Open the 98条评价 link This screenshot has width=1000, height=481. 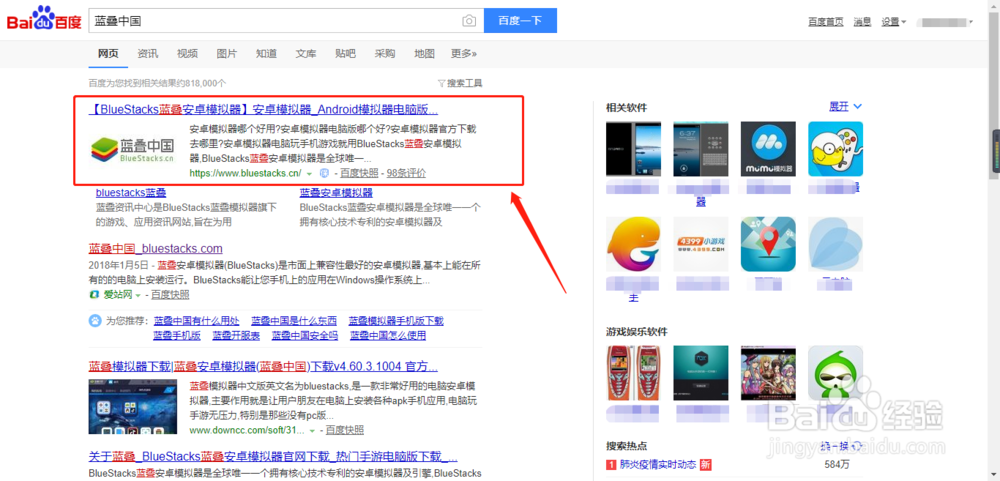[406, 173]
